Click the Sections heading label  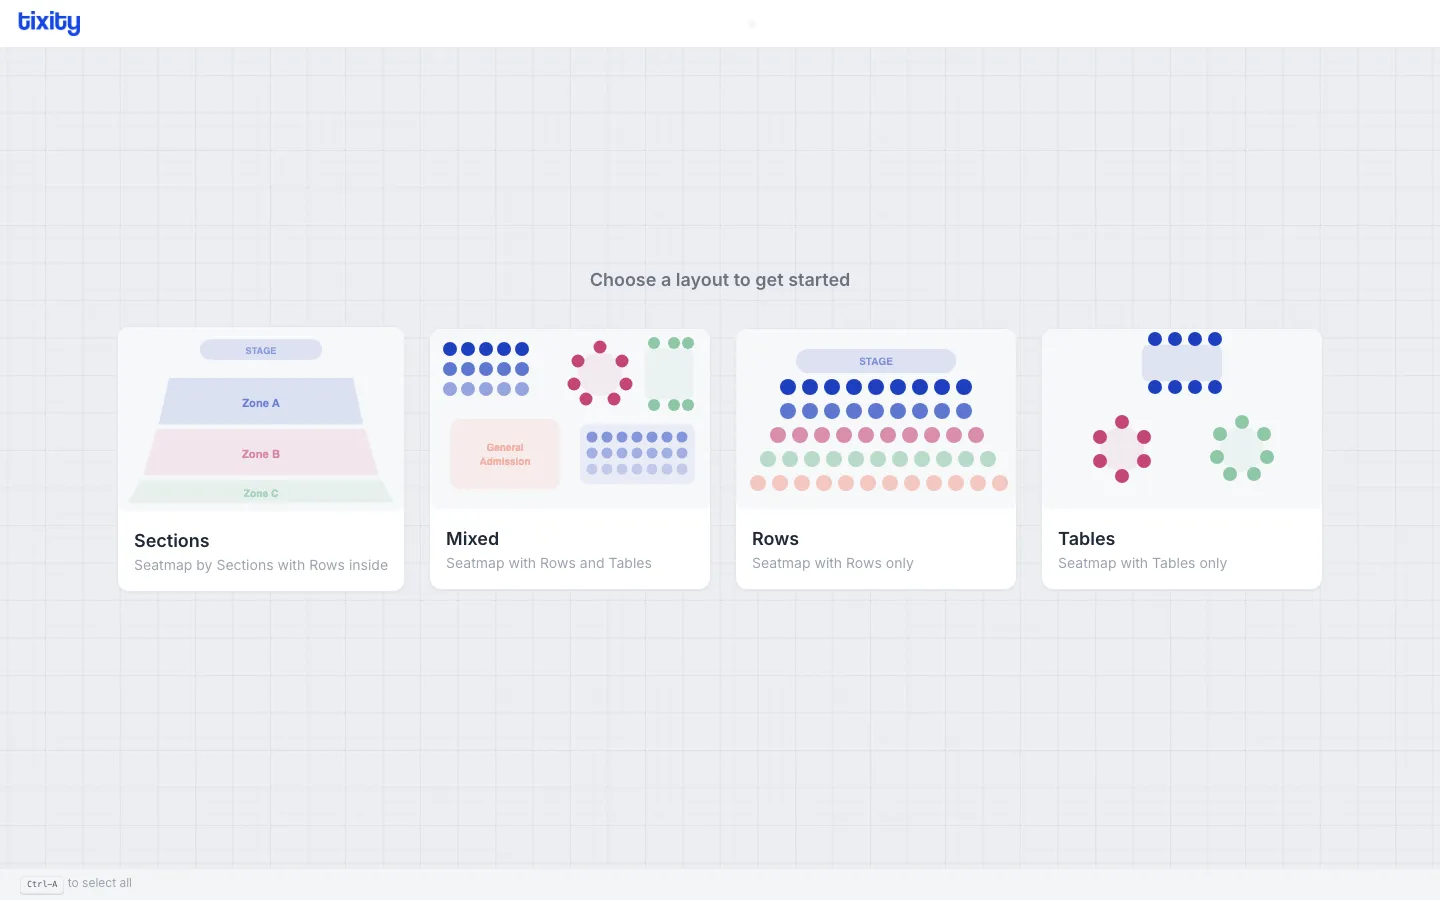[171, 540]
